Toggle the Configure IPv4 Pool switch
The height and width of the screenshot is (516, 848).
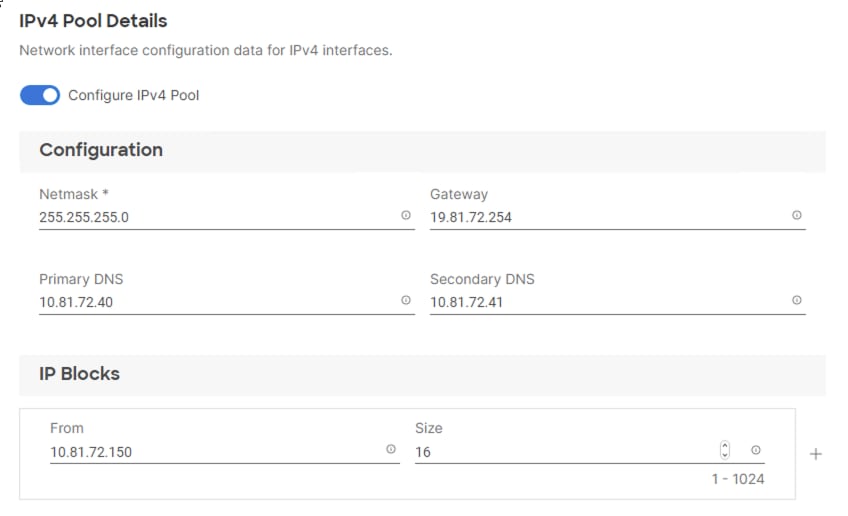40,95
